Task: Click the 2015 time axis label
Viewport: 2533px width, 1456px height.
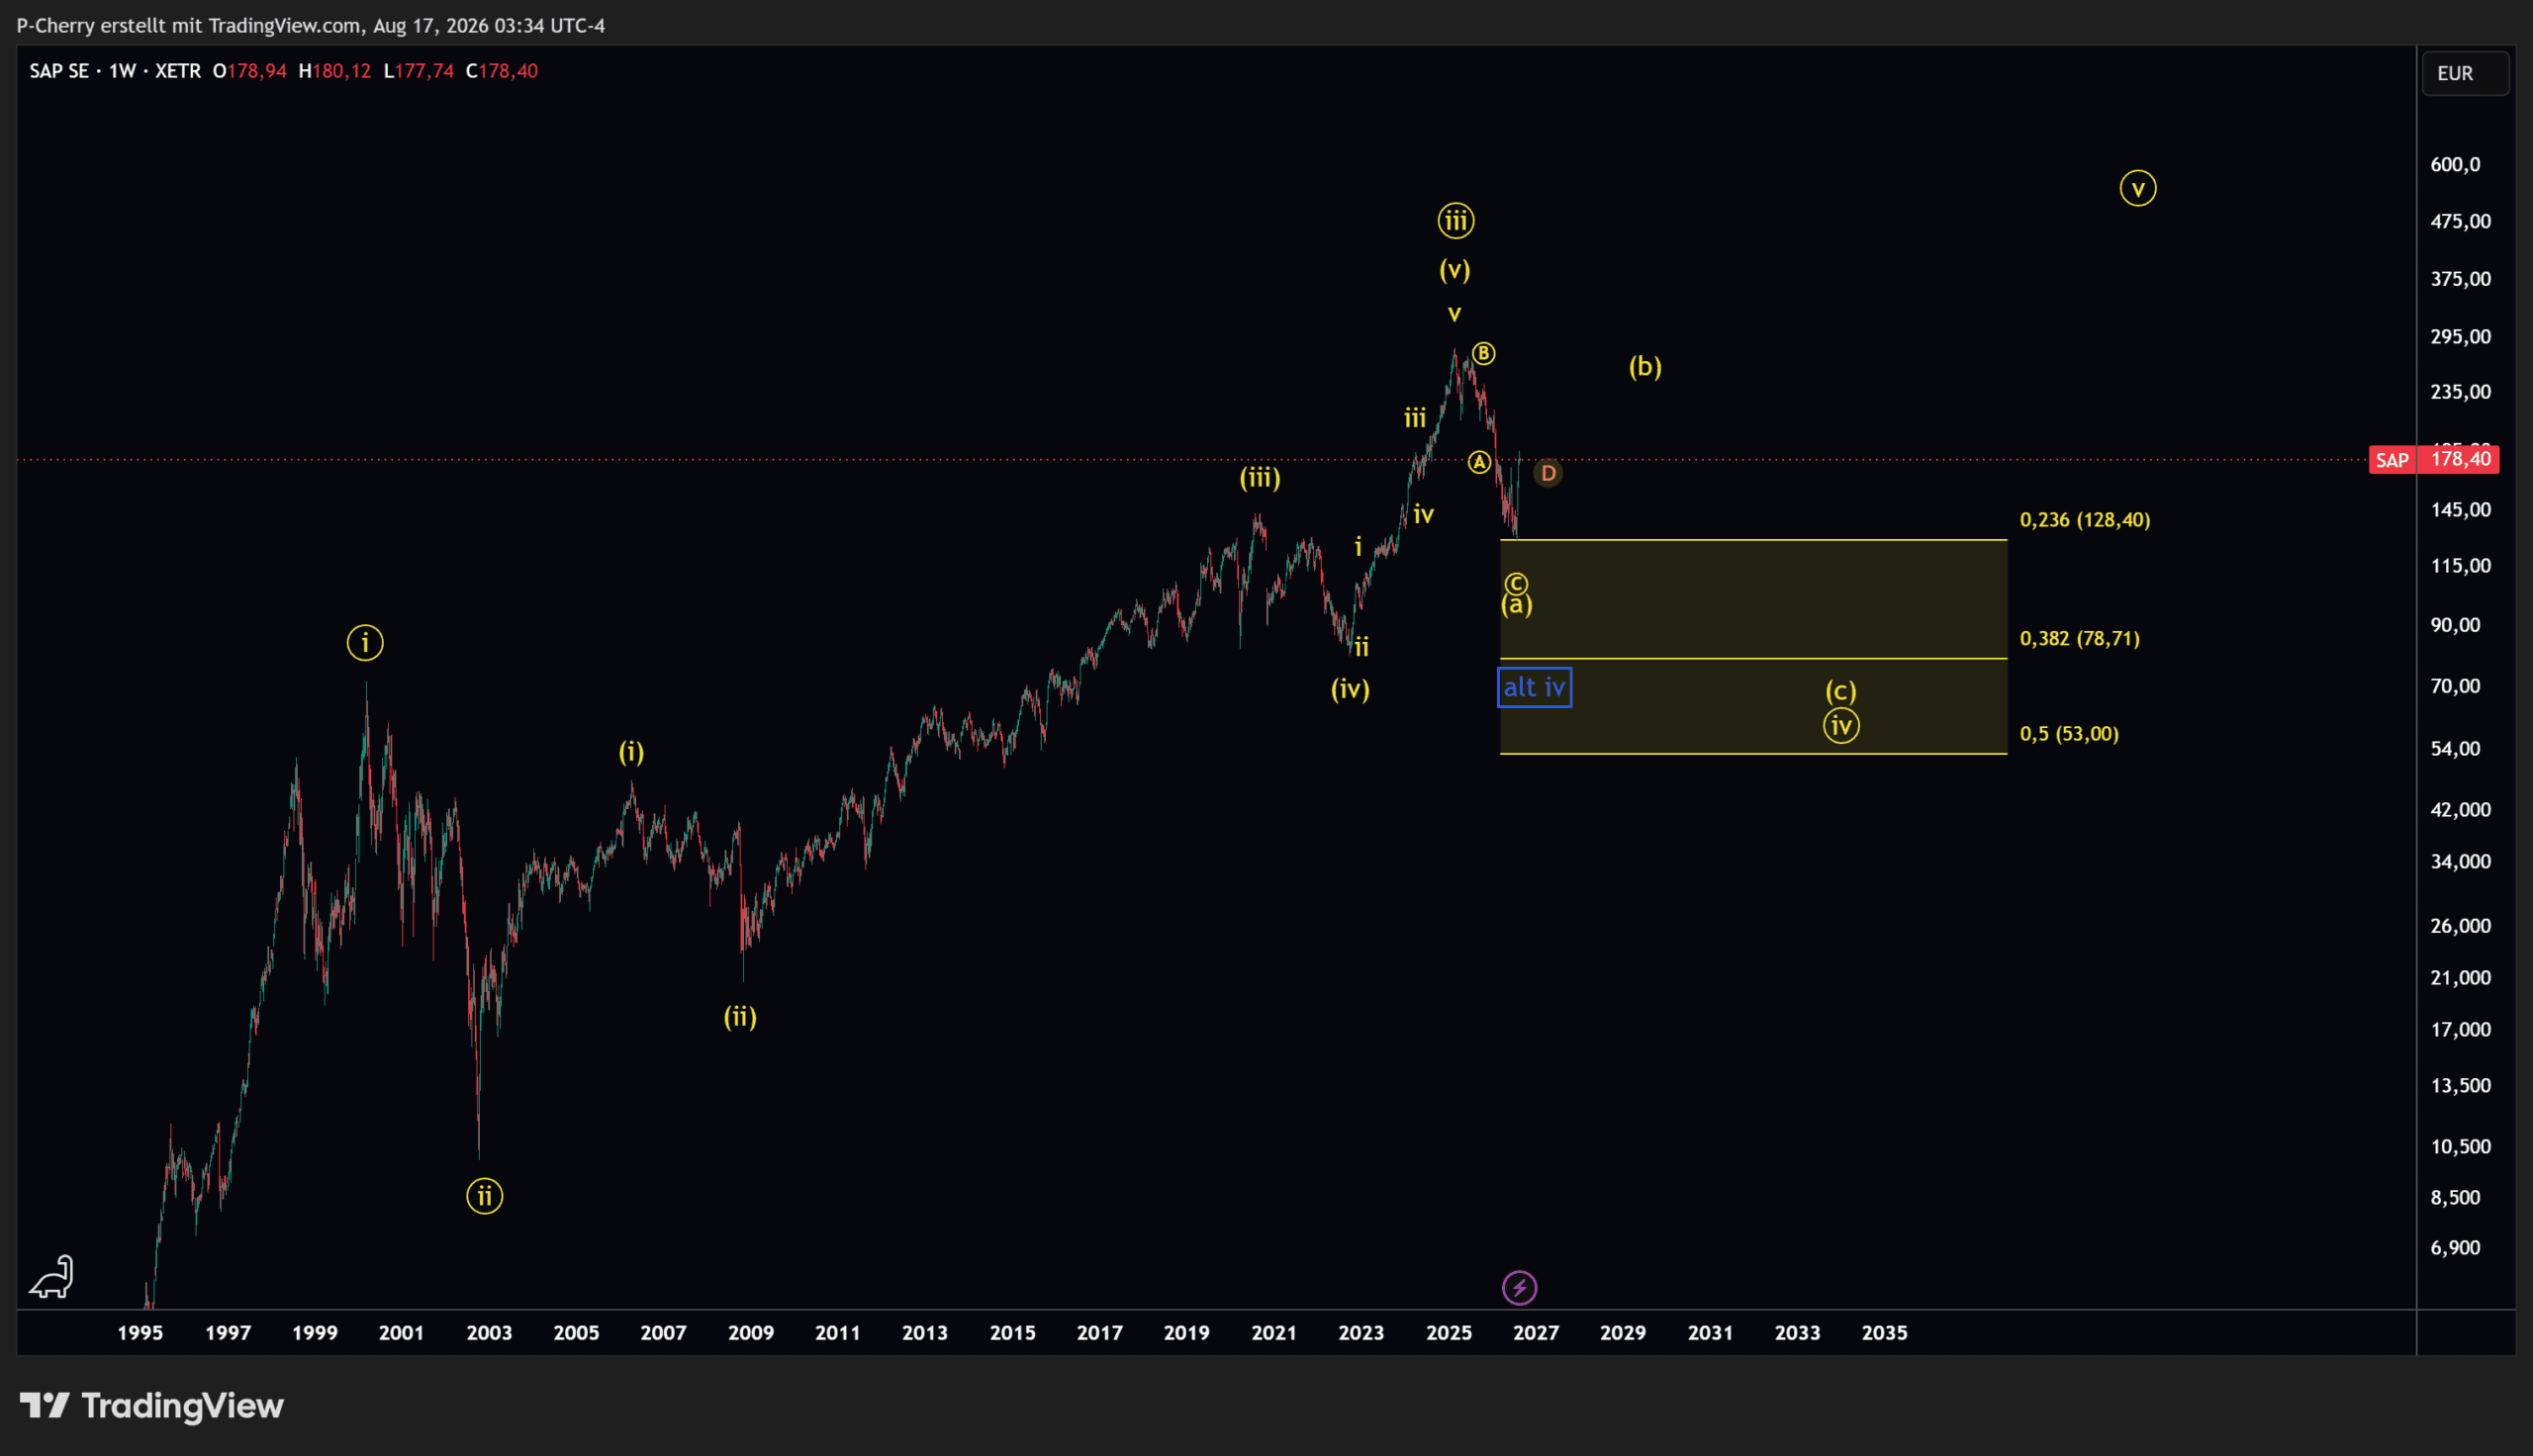Action: [1012, 1333]
